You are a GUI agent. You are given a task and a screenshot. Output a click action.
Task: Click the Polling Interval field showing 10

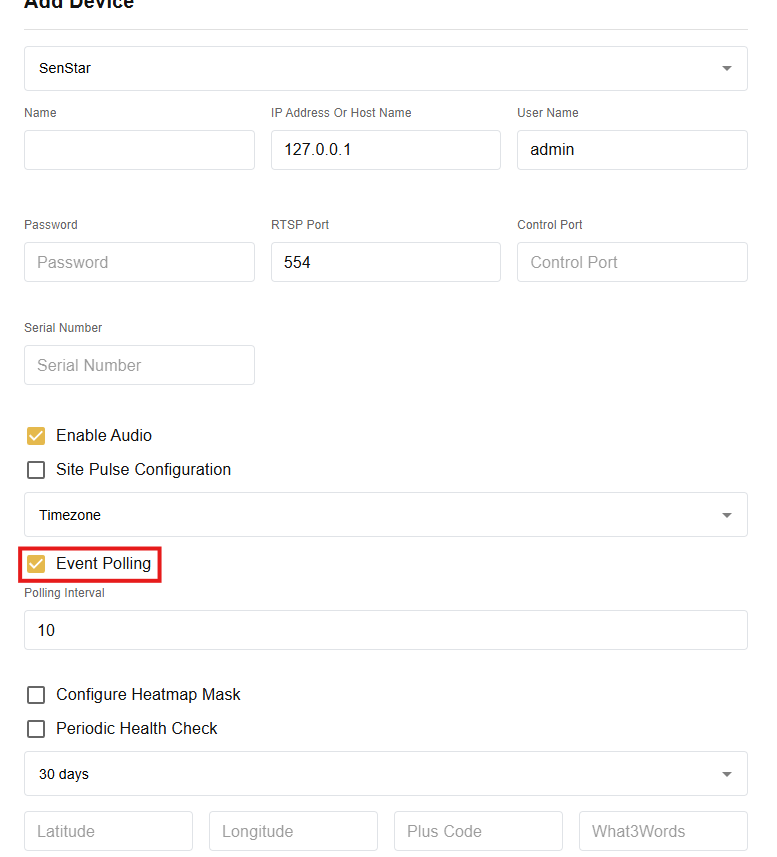point(385,630)
